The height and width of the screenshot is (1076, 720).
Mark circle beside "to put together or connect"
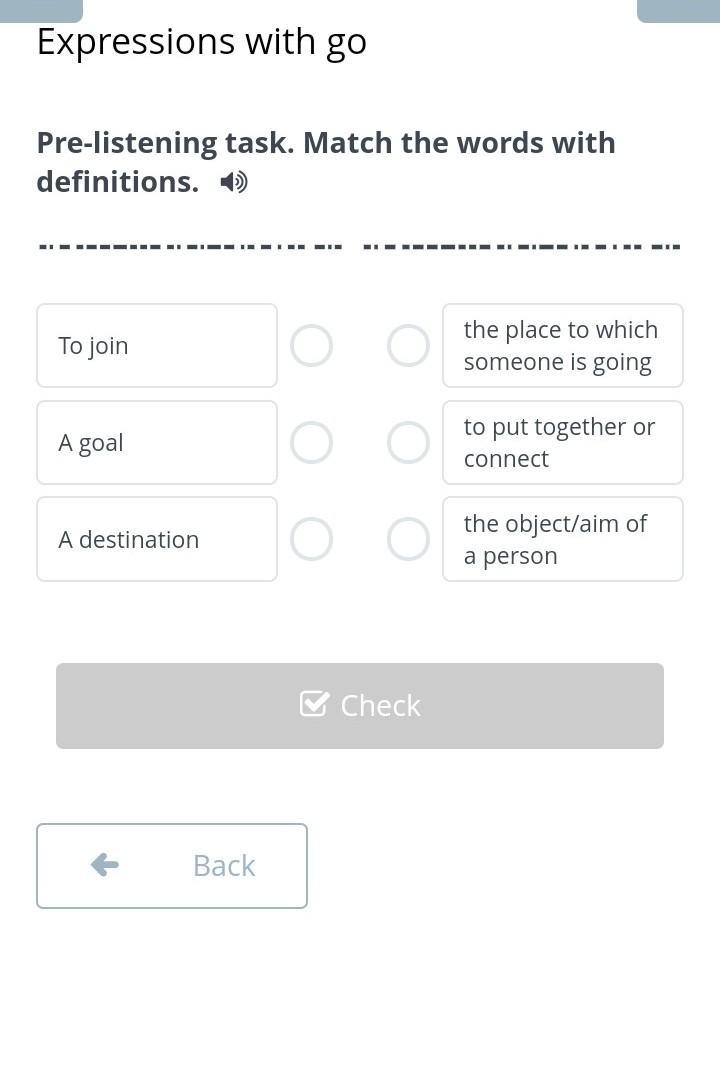408,443
